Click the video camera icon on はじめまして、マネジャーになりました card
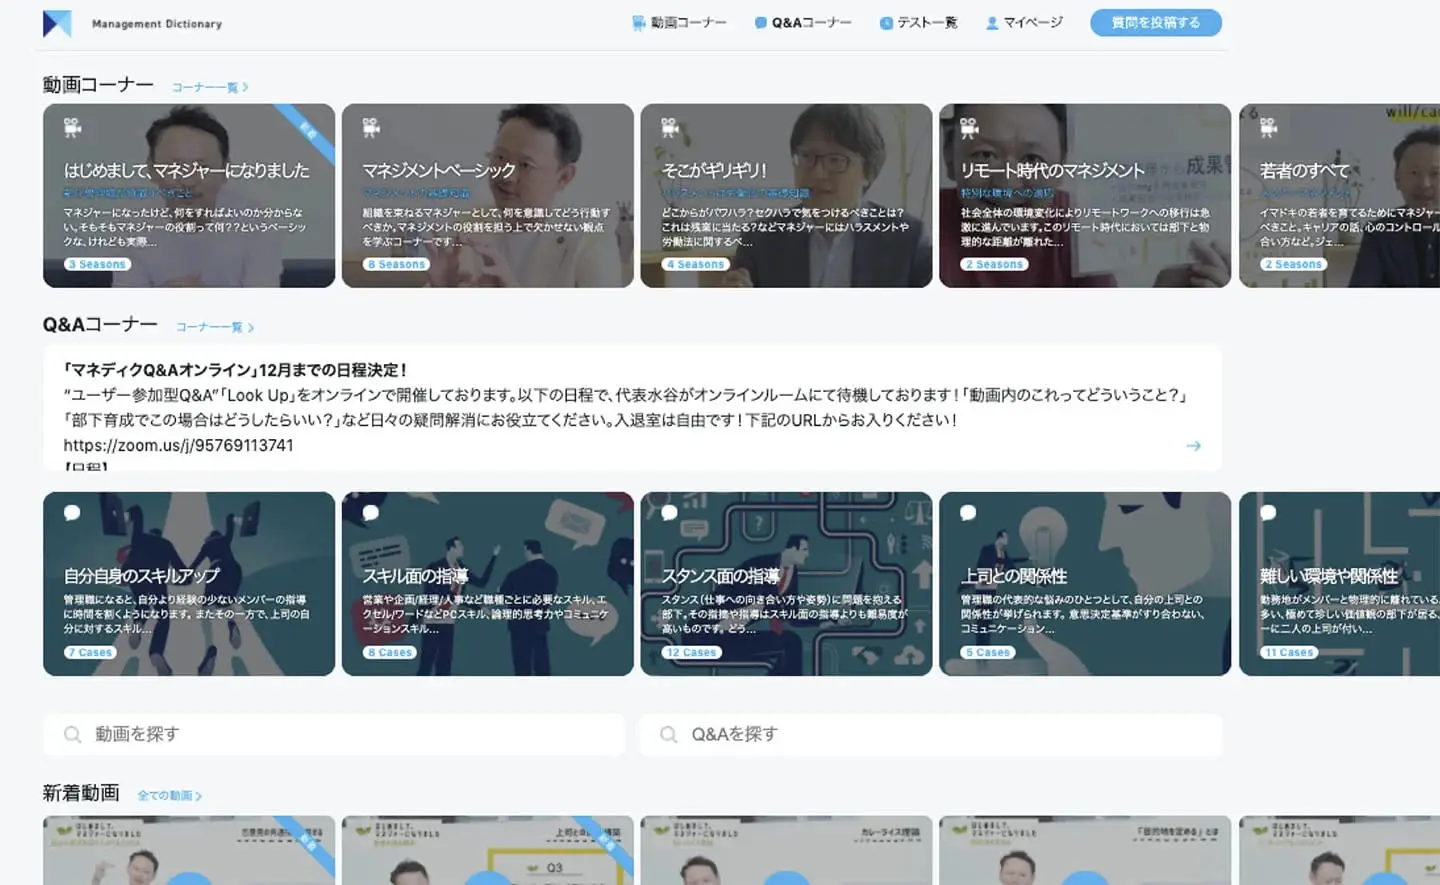Screen dimensions: 1440x885 coord(72,127)
